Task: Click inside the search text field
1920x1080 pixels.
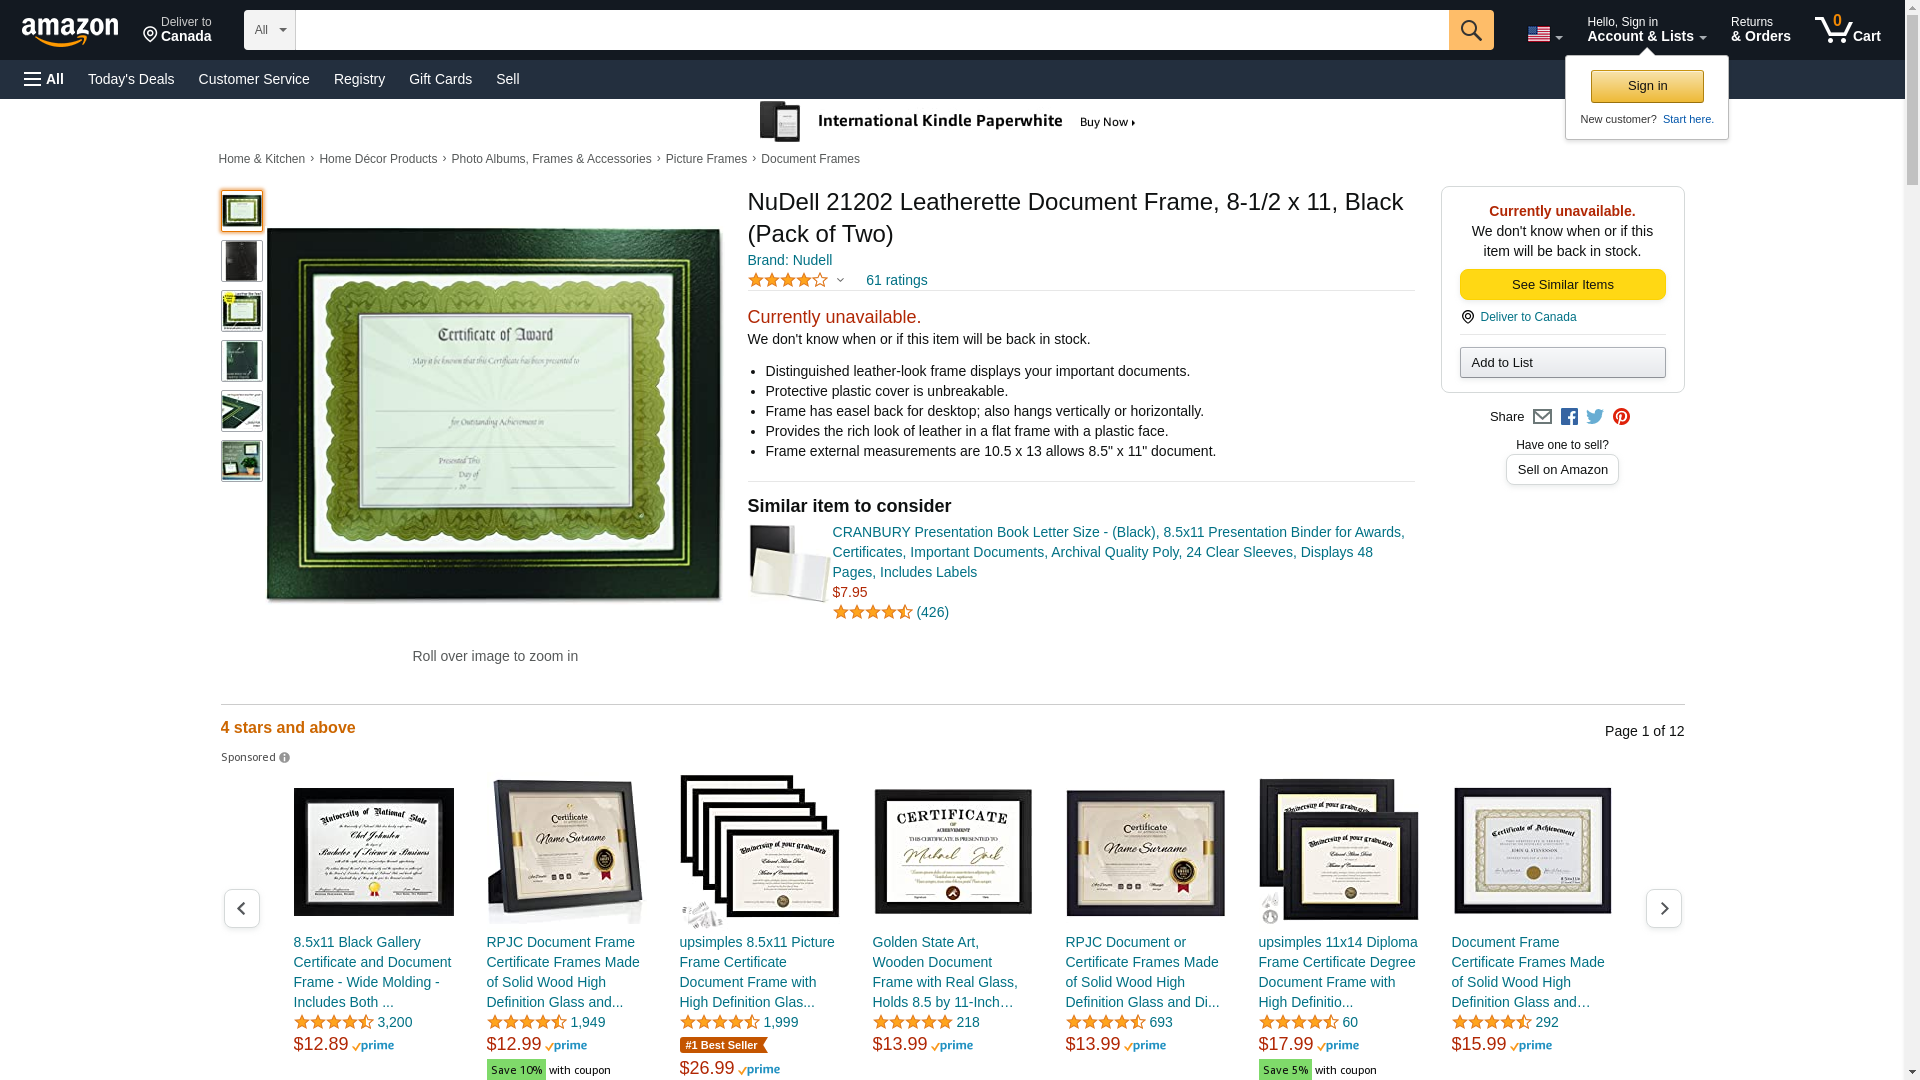Action: click(x=870, y=30)
